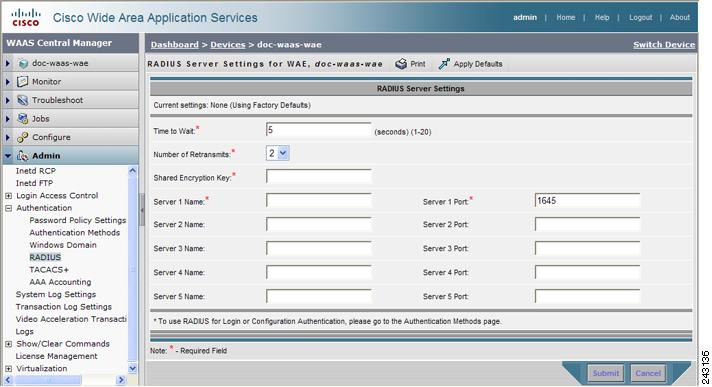Viewport: 712px width, 387px height.
Task: Expand the Virtualization tree node
Action: click(8, 368)
